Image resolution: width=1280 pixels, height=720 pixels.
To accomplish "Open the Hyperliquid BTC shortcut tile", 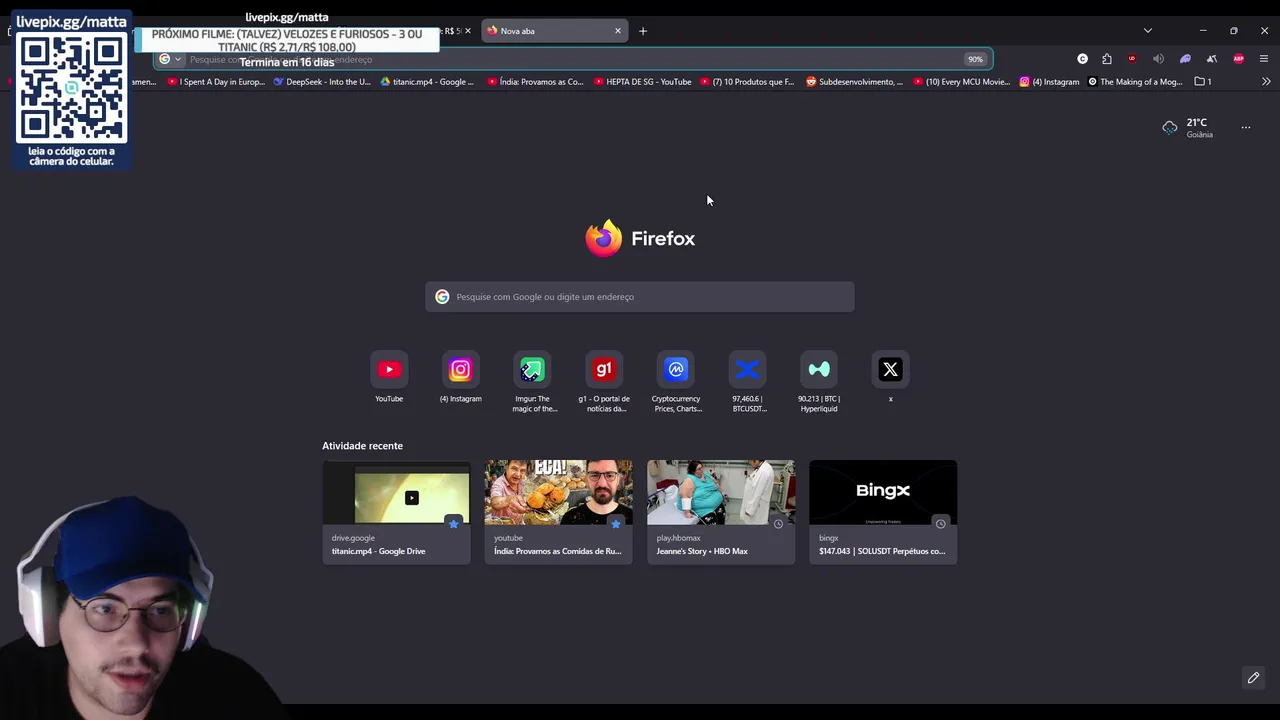I will (x=819, y=370).
